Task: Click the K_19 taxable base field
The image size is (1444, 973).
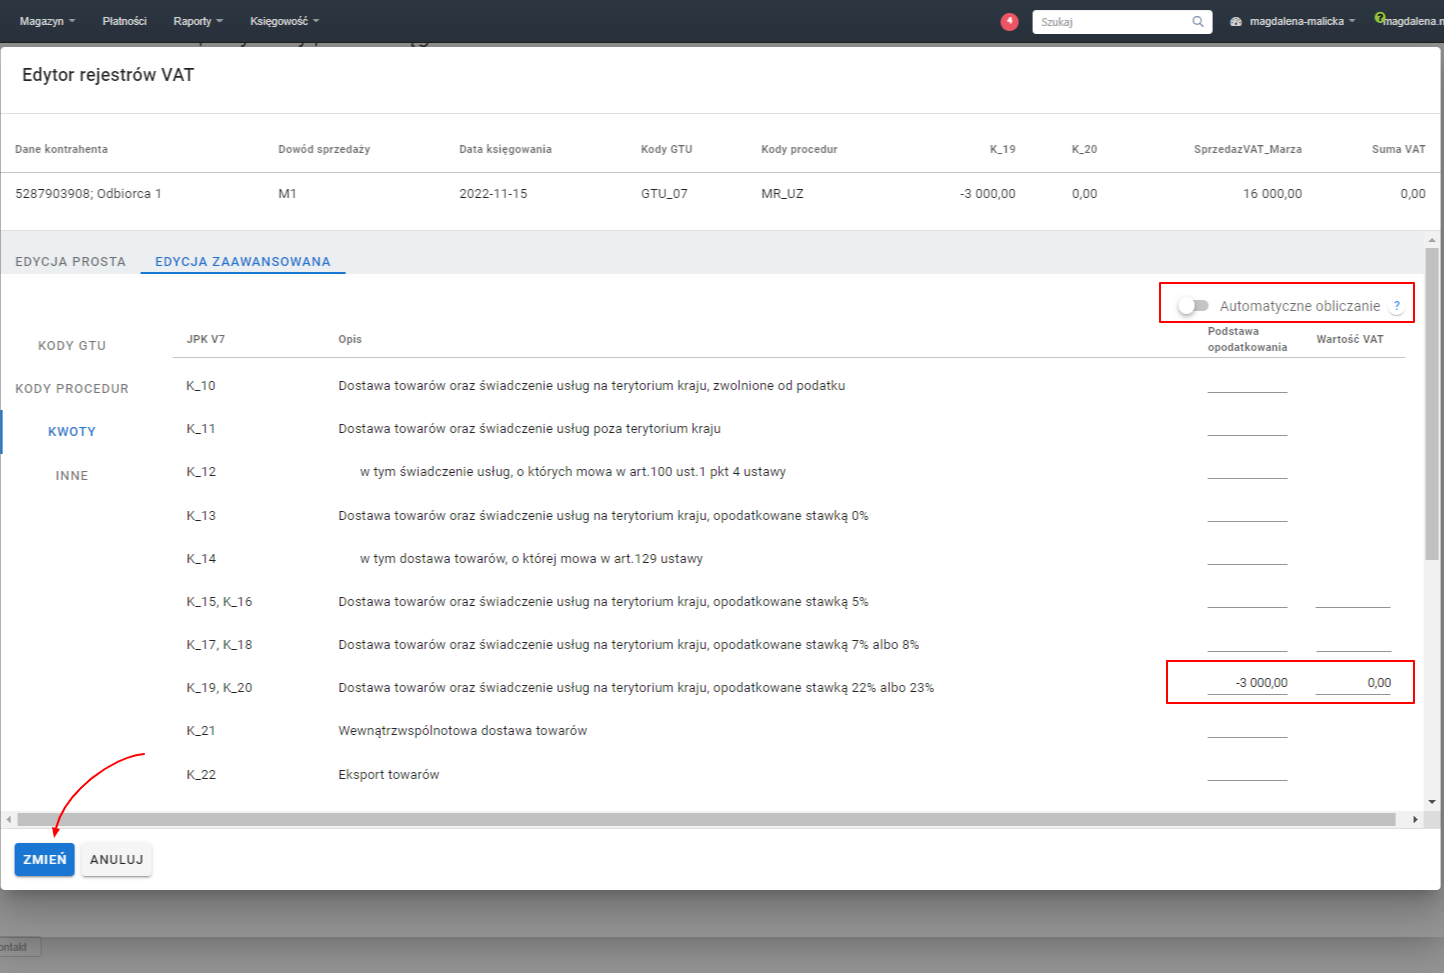Action: pos(1247,683)
